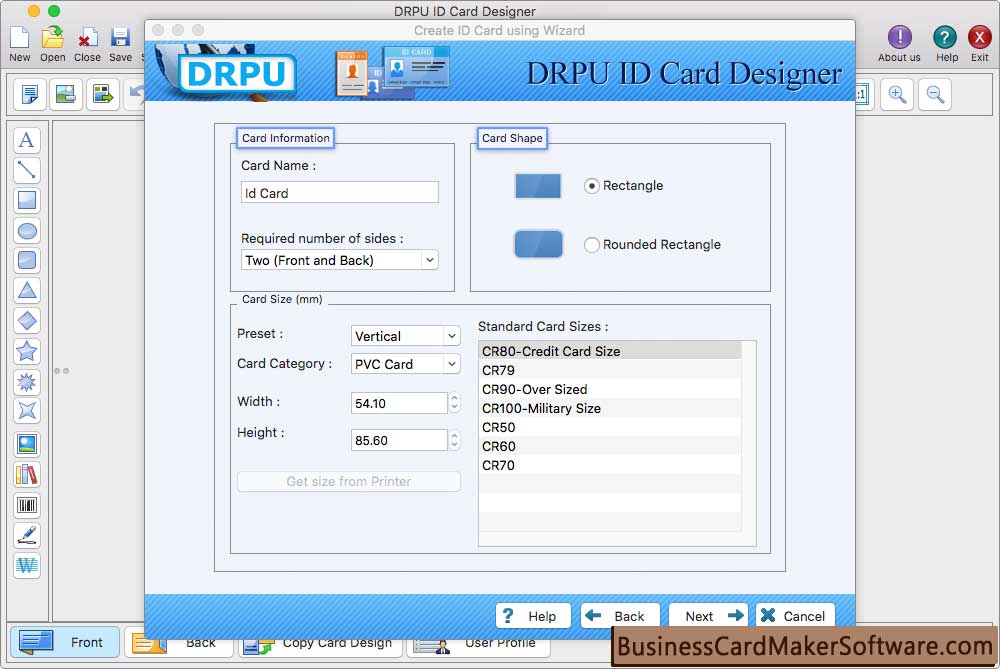
Task: Select the four-point concave star tool
Action: [x=27, y=411]
